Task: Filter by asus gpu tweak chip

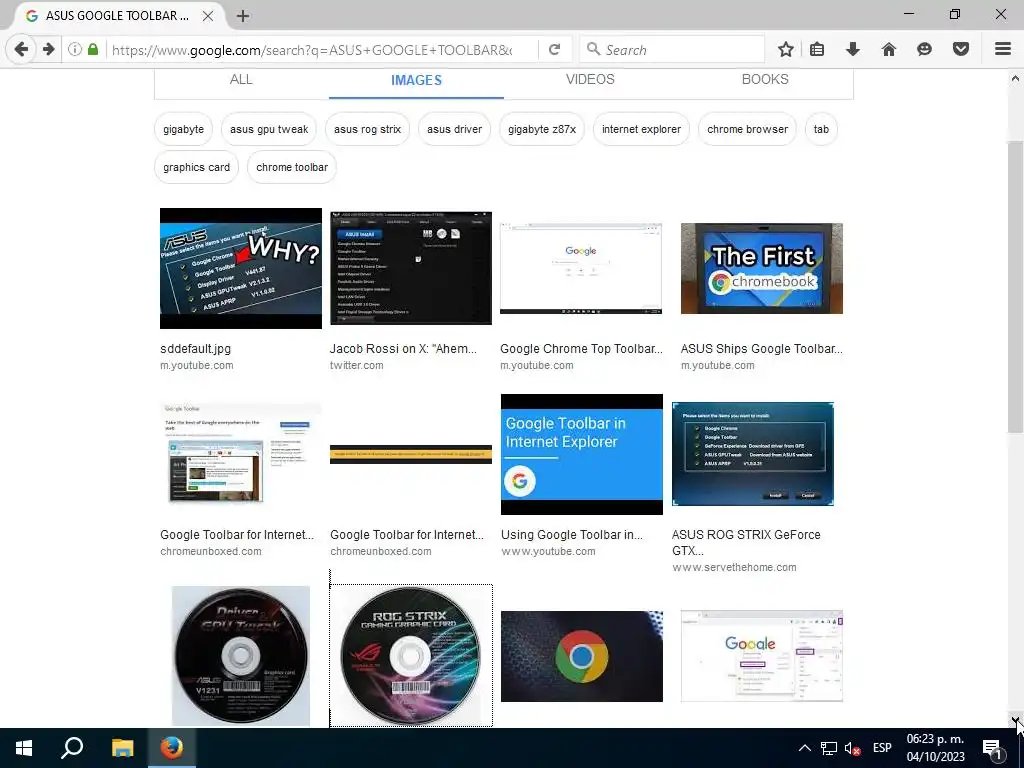Action: pos(269,129)
